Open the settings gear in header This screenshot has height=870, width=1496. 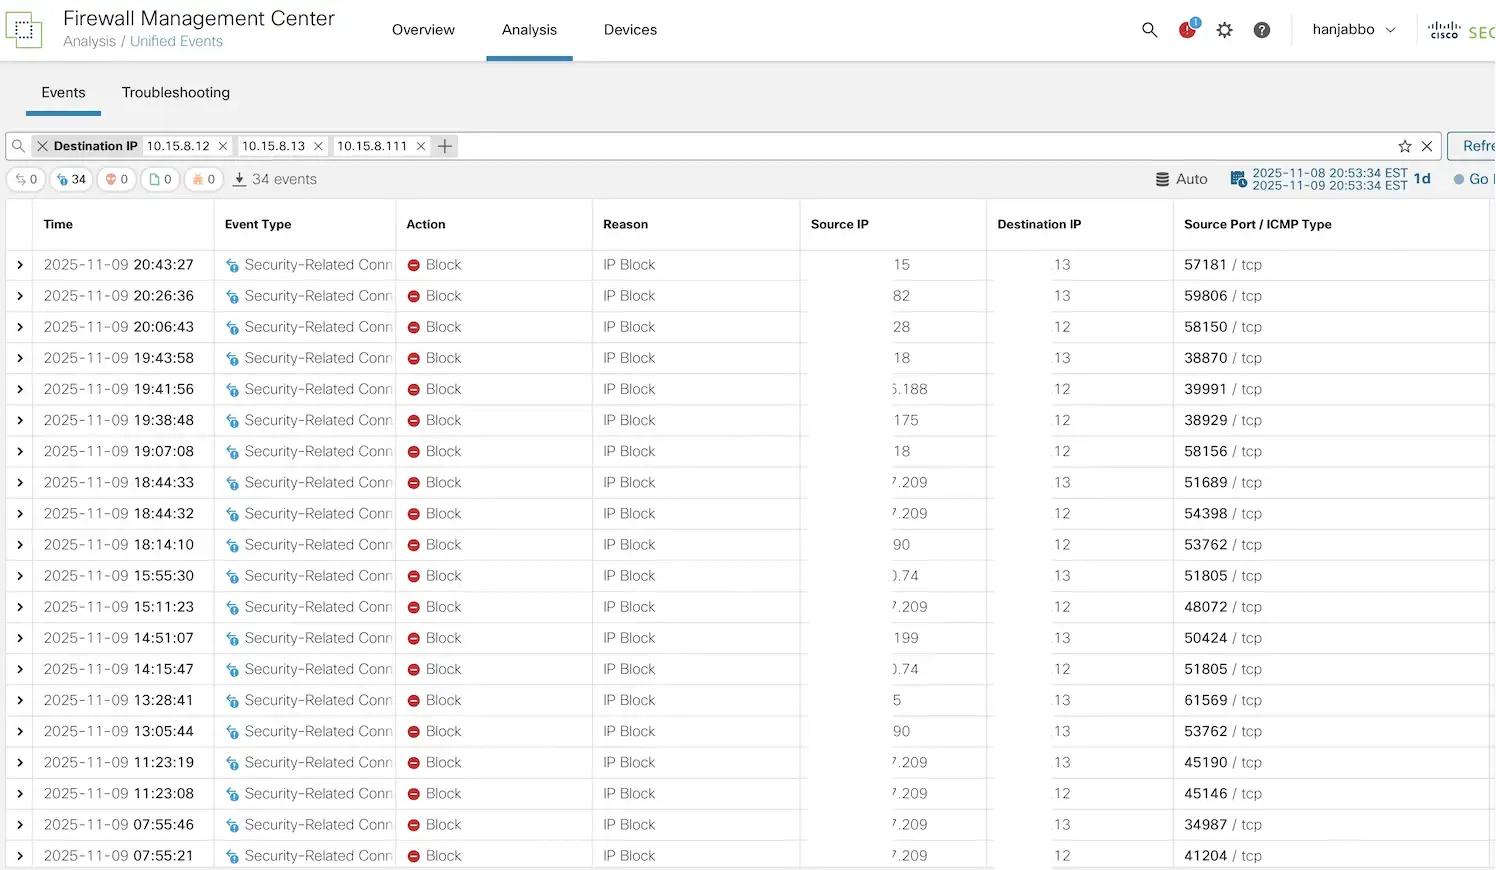(1225, 30)
